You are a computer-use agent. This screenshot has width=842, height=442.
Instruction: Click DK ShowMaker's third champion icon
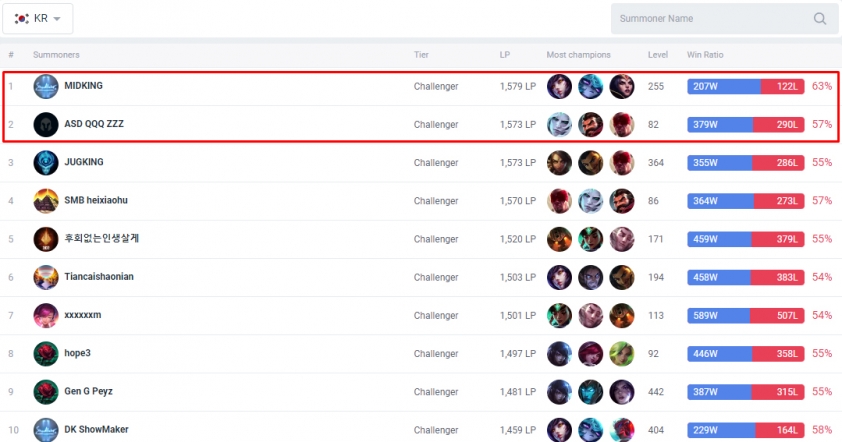622,430
